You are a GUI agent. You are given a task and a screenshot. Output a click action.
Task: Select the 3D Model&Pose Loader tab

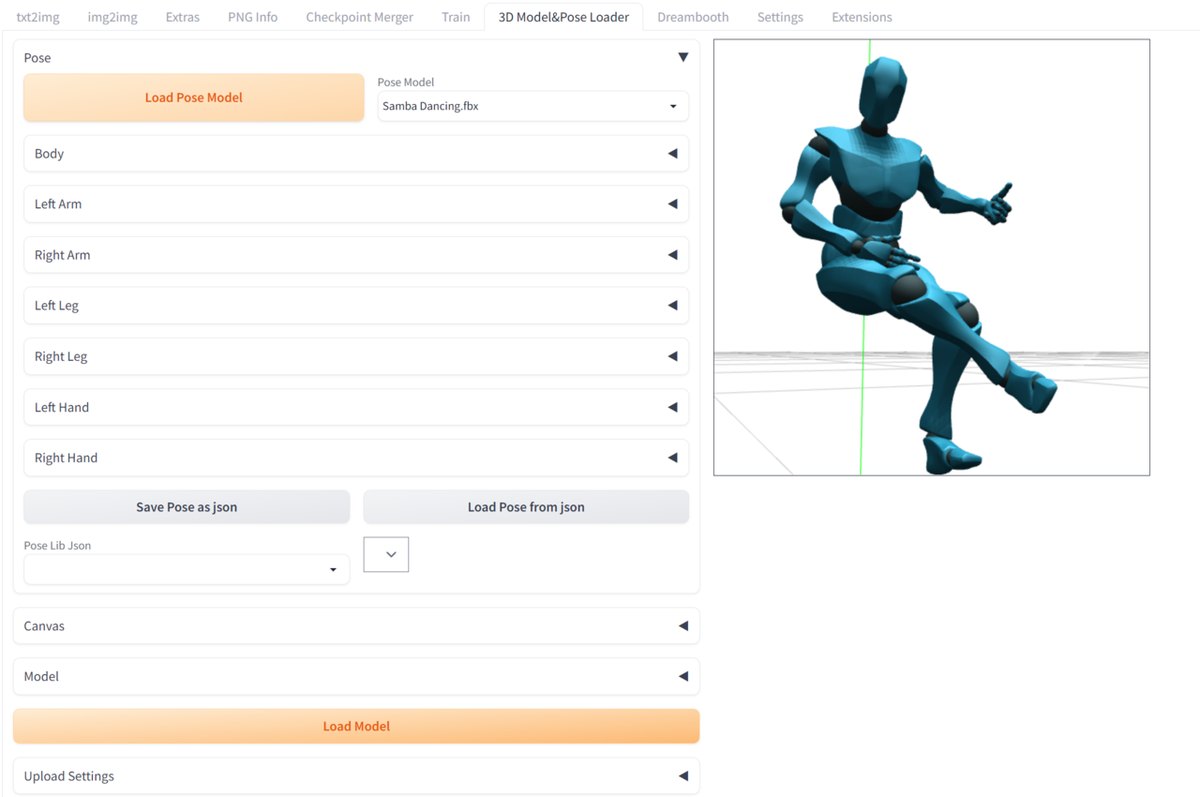click(x=563, y=17)
